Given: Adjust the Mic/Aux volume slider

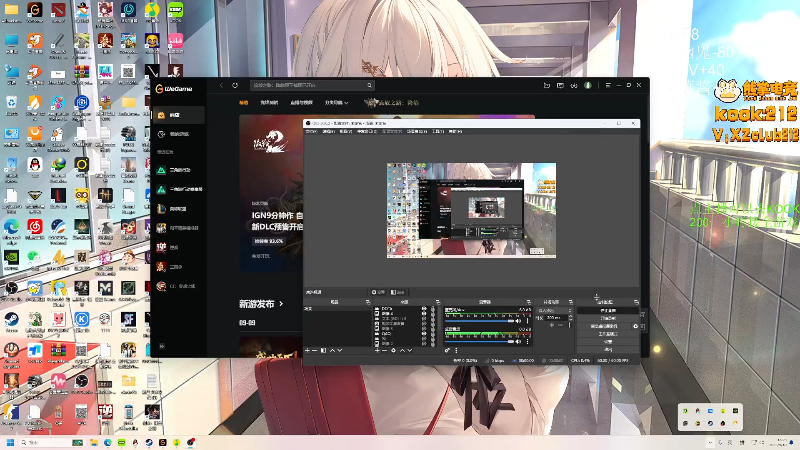Looking at the screenshot, I should point(480,321).
